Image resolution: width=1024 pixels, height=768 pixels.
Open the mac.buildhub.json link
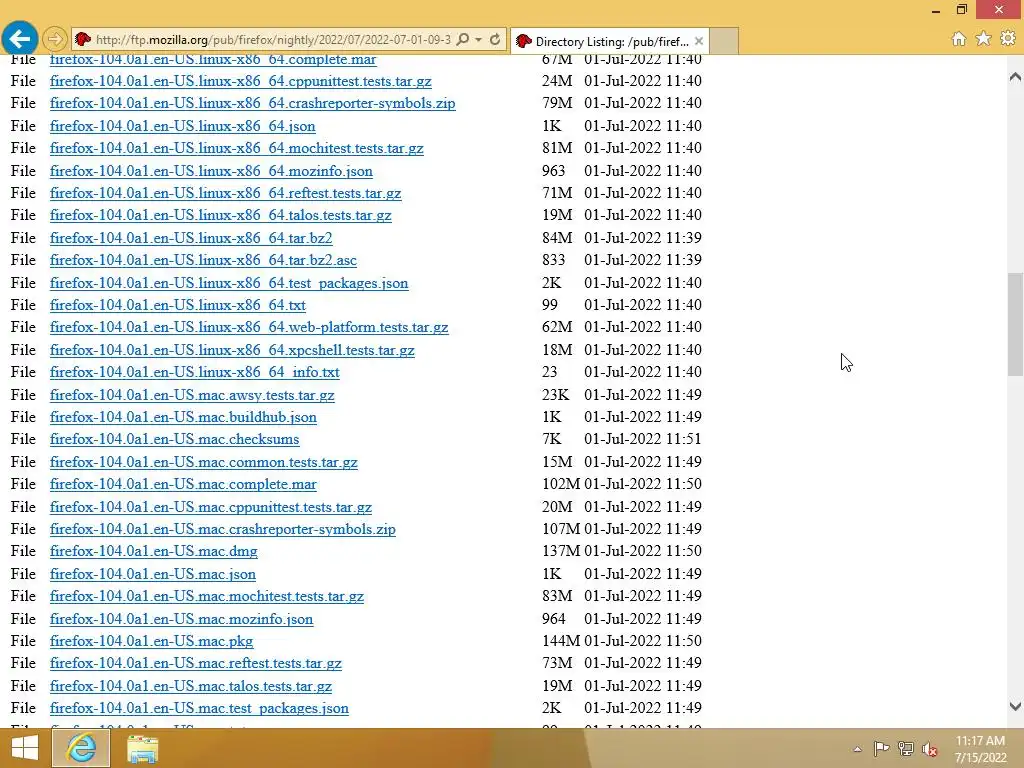coord(183,417)
